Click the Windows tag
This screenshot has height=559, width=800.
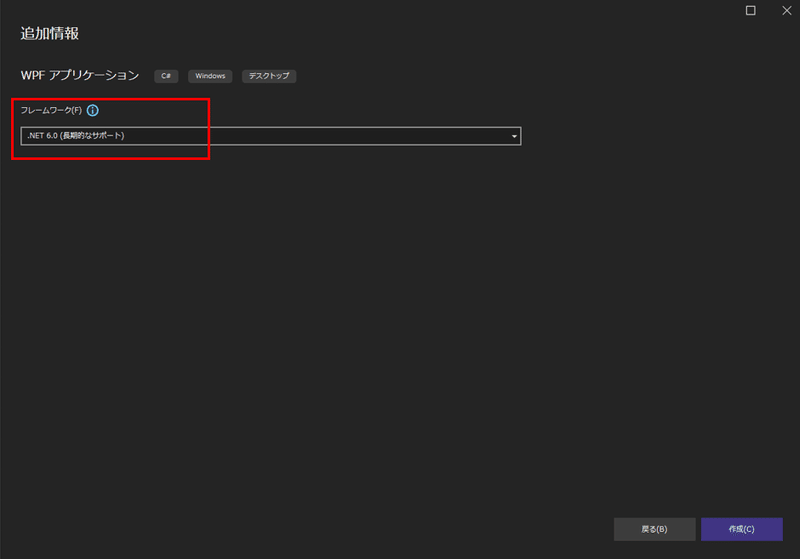pos(210,76)
